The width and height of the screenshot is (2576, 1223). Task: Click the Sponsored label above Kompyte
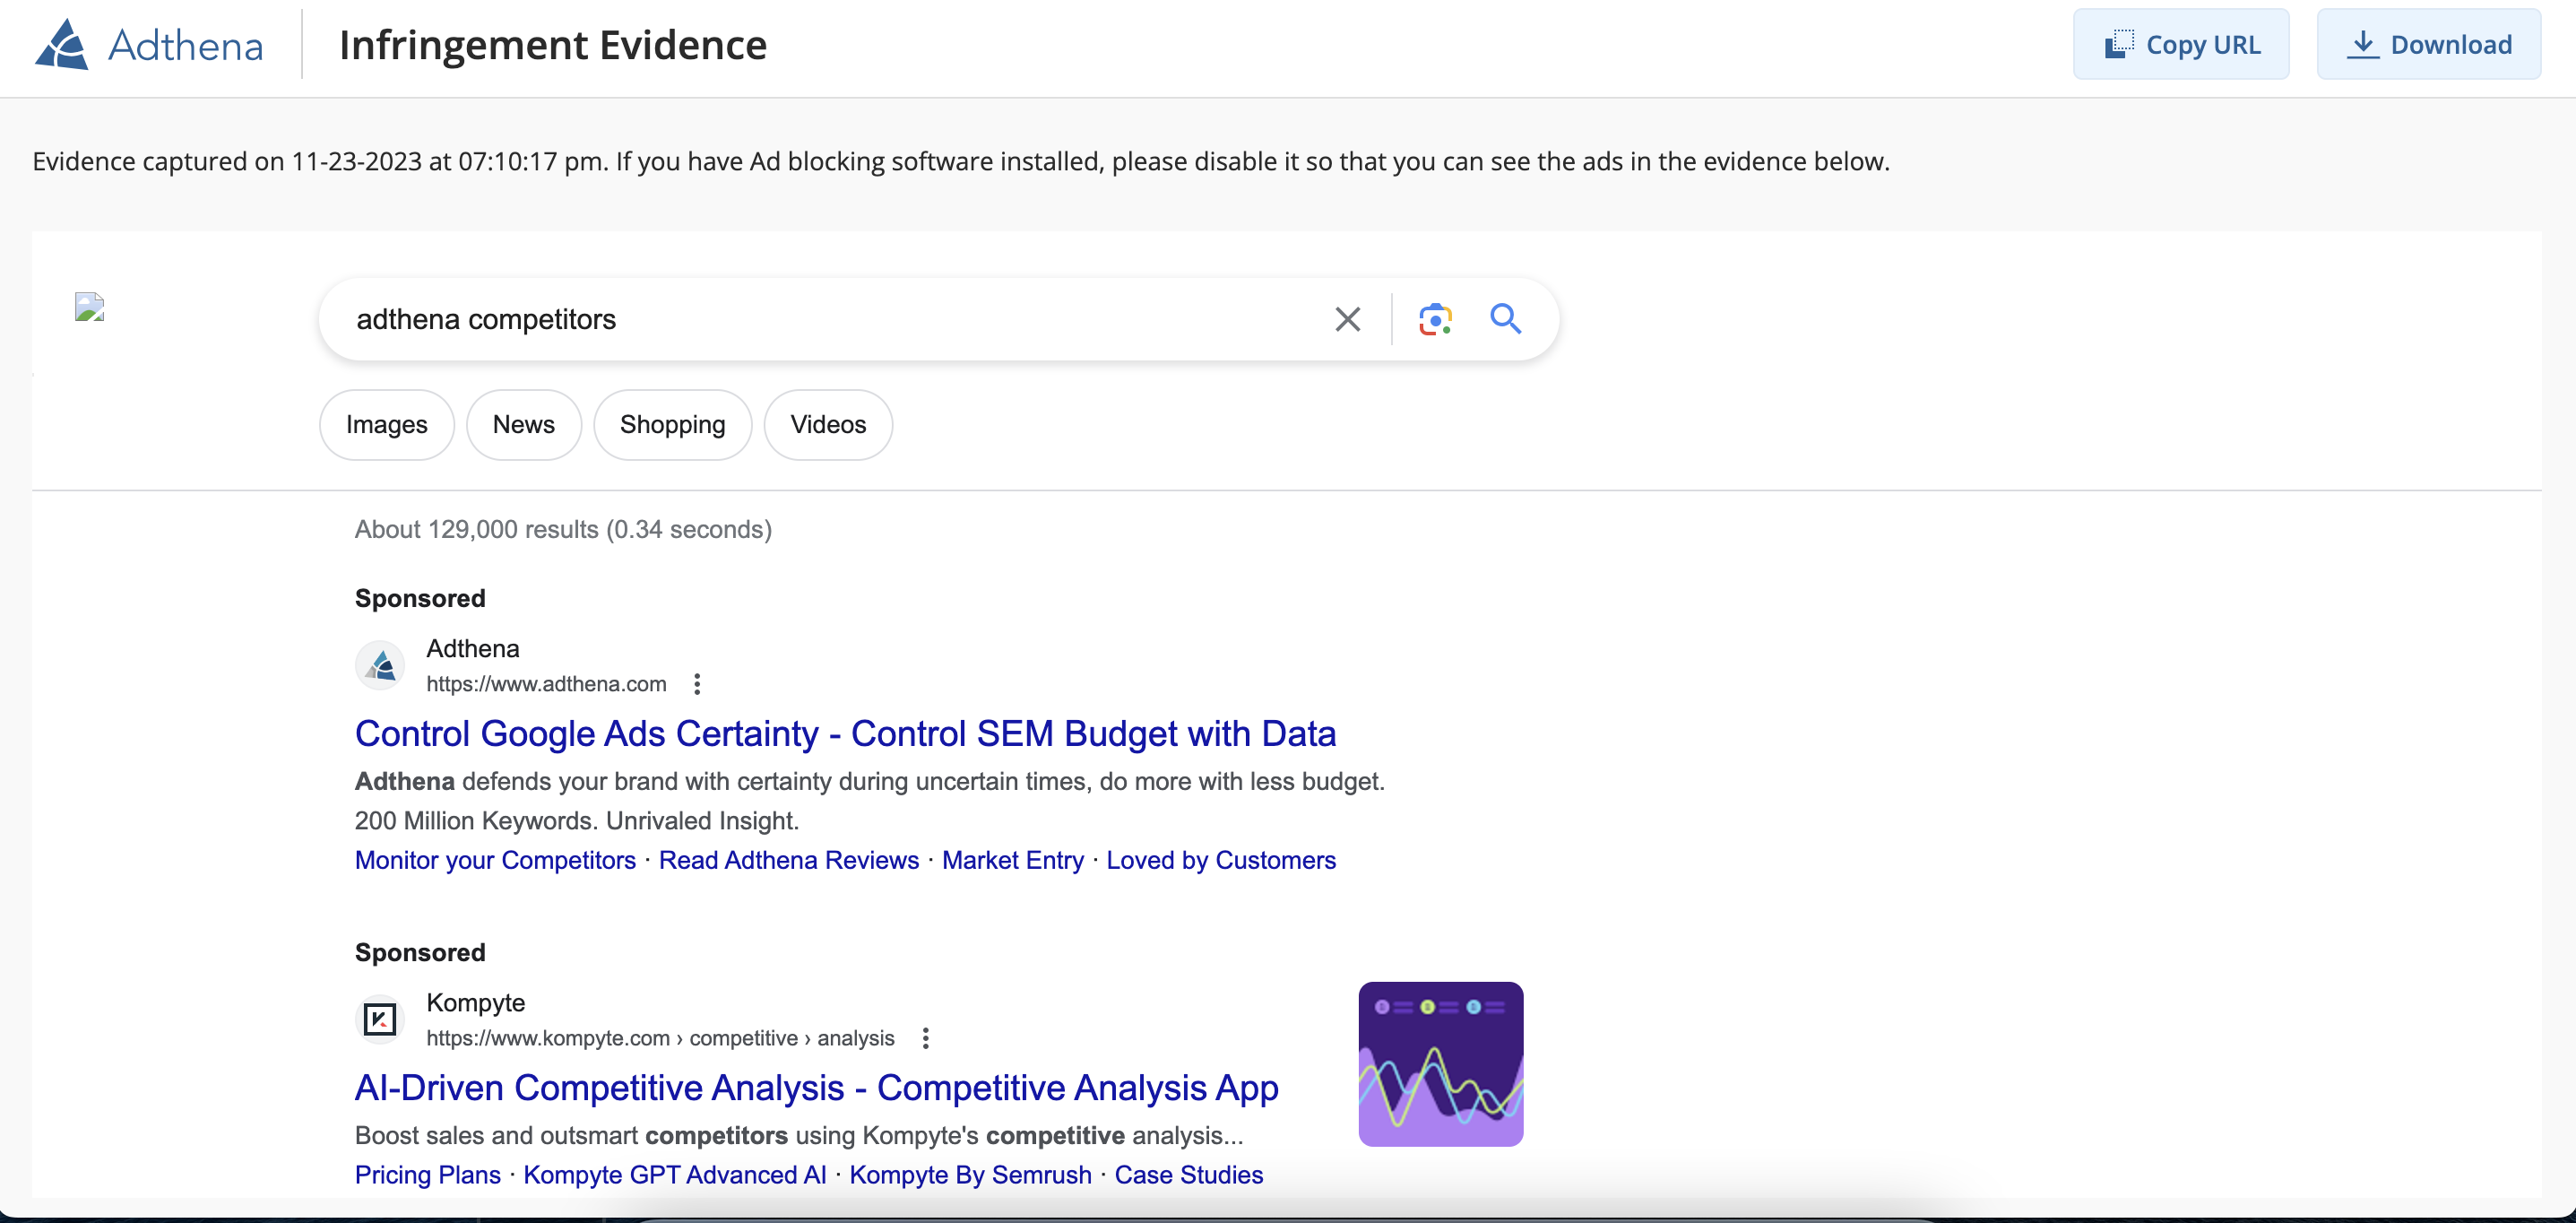point(420,952)
